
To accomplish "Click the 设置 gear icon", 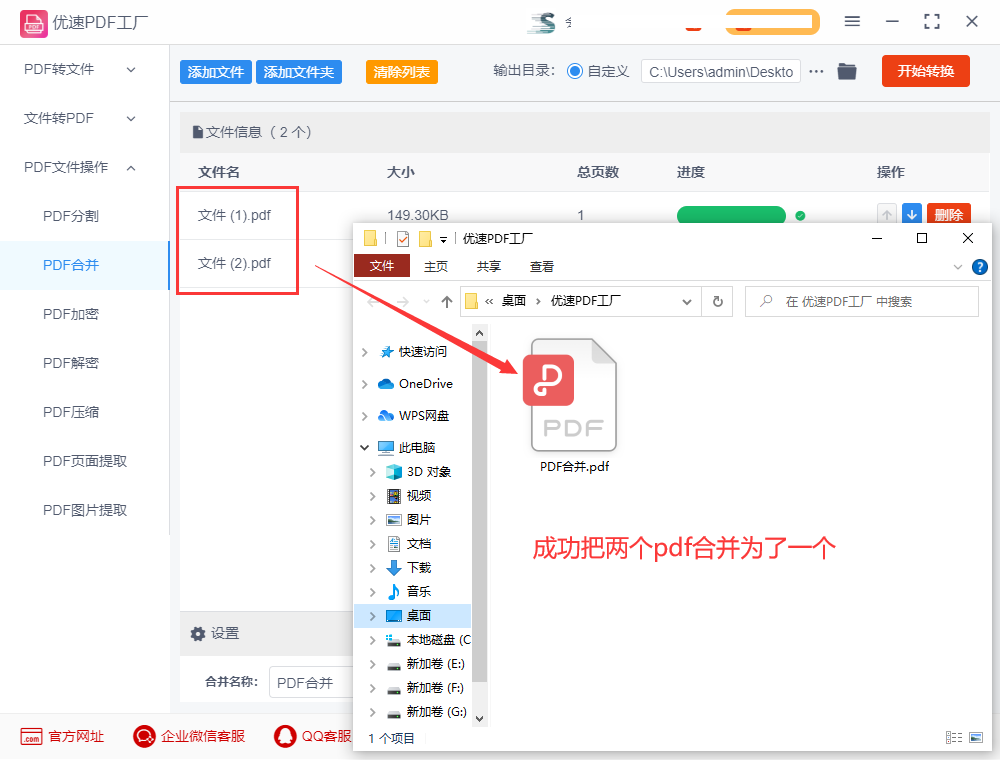I will point(198,634).
